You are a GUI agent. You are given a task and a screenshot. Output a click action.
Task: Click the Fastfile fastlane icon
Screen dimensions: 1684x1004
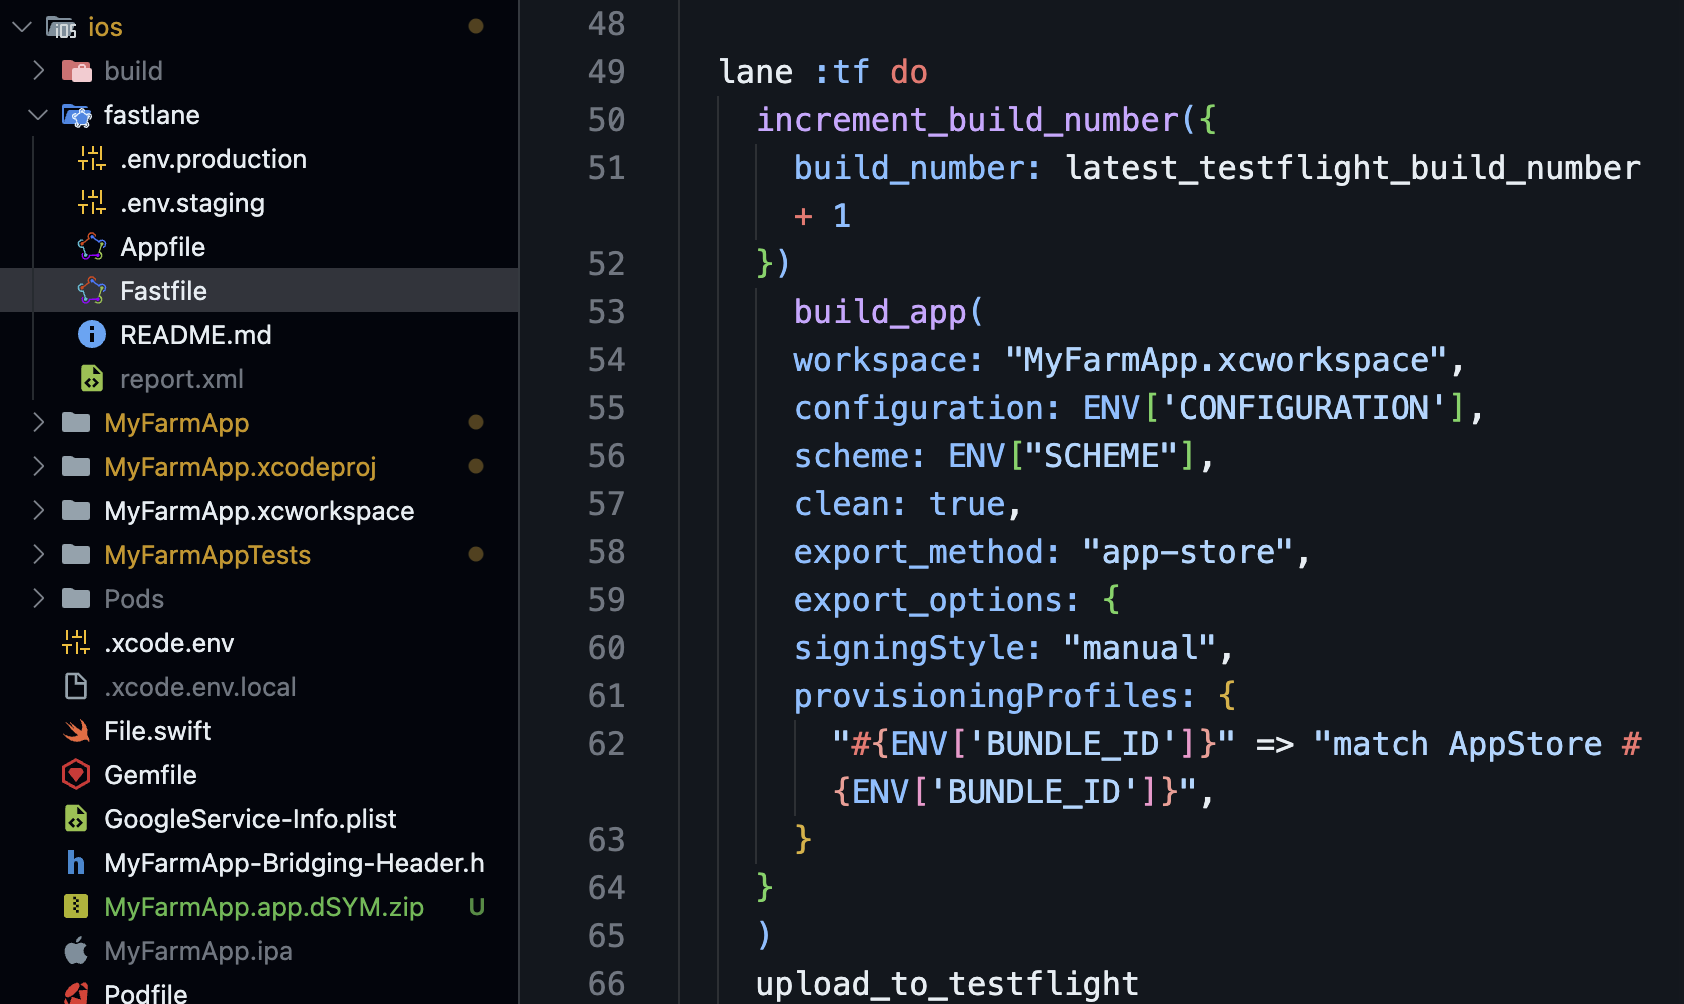[92, 291]
